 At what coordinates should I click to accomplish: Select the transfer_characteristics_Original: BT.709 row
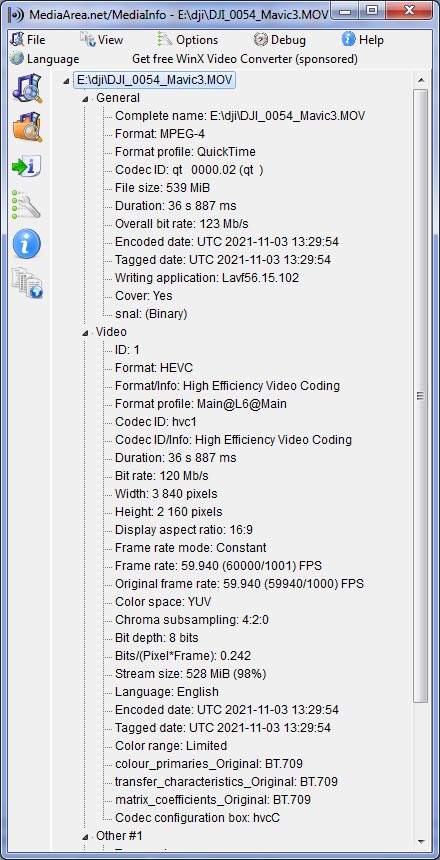(x=226, y=782)
